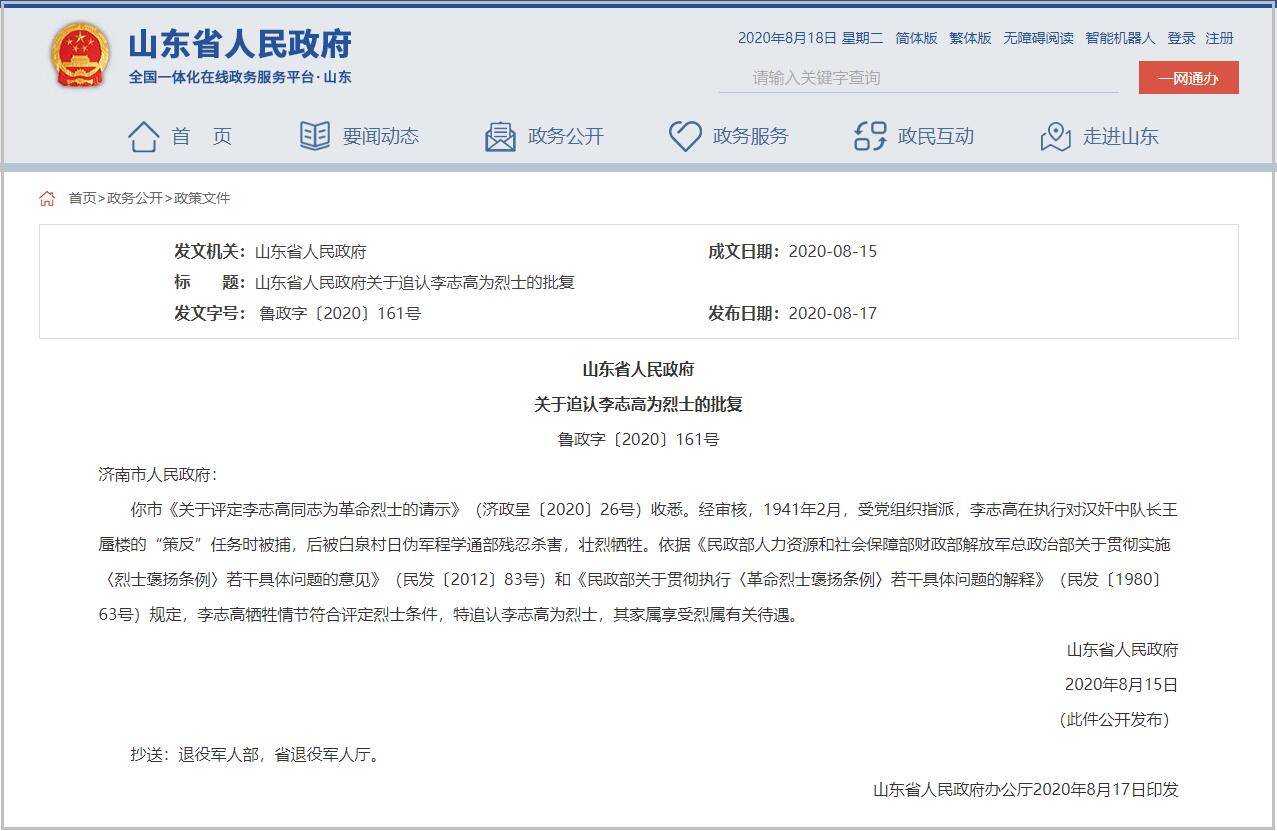Click the red 一网通办 button
The width and height of the screenshot is (1277, 831).
[1188, 78]
